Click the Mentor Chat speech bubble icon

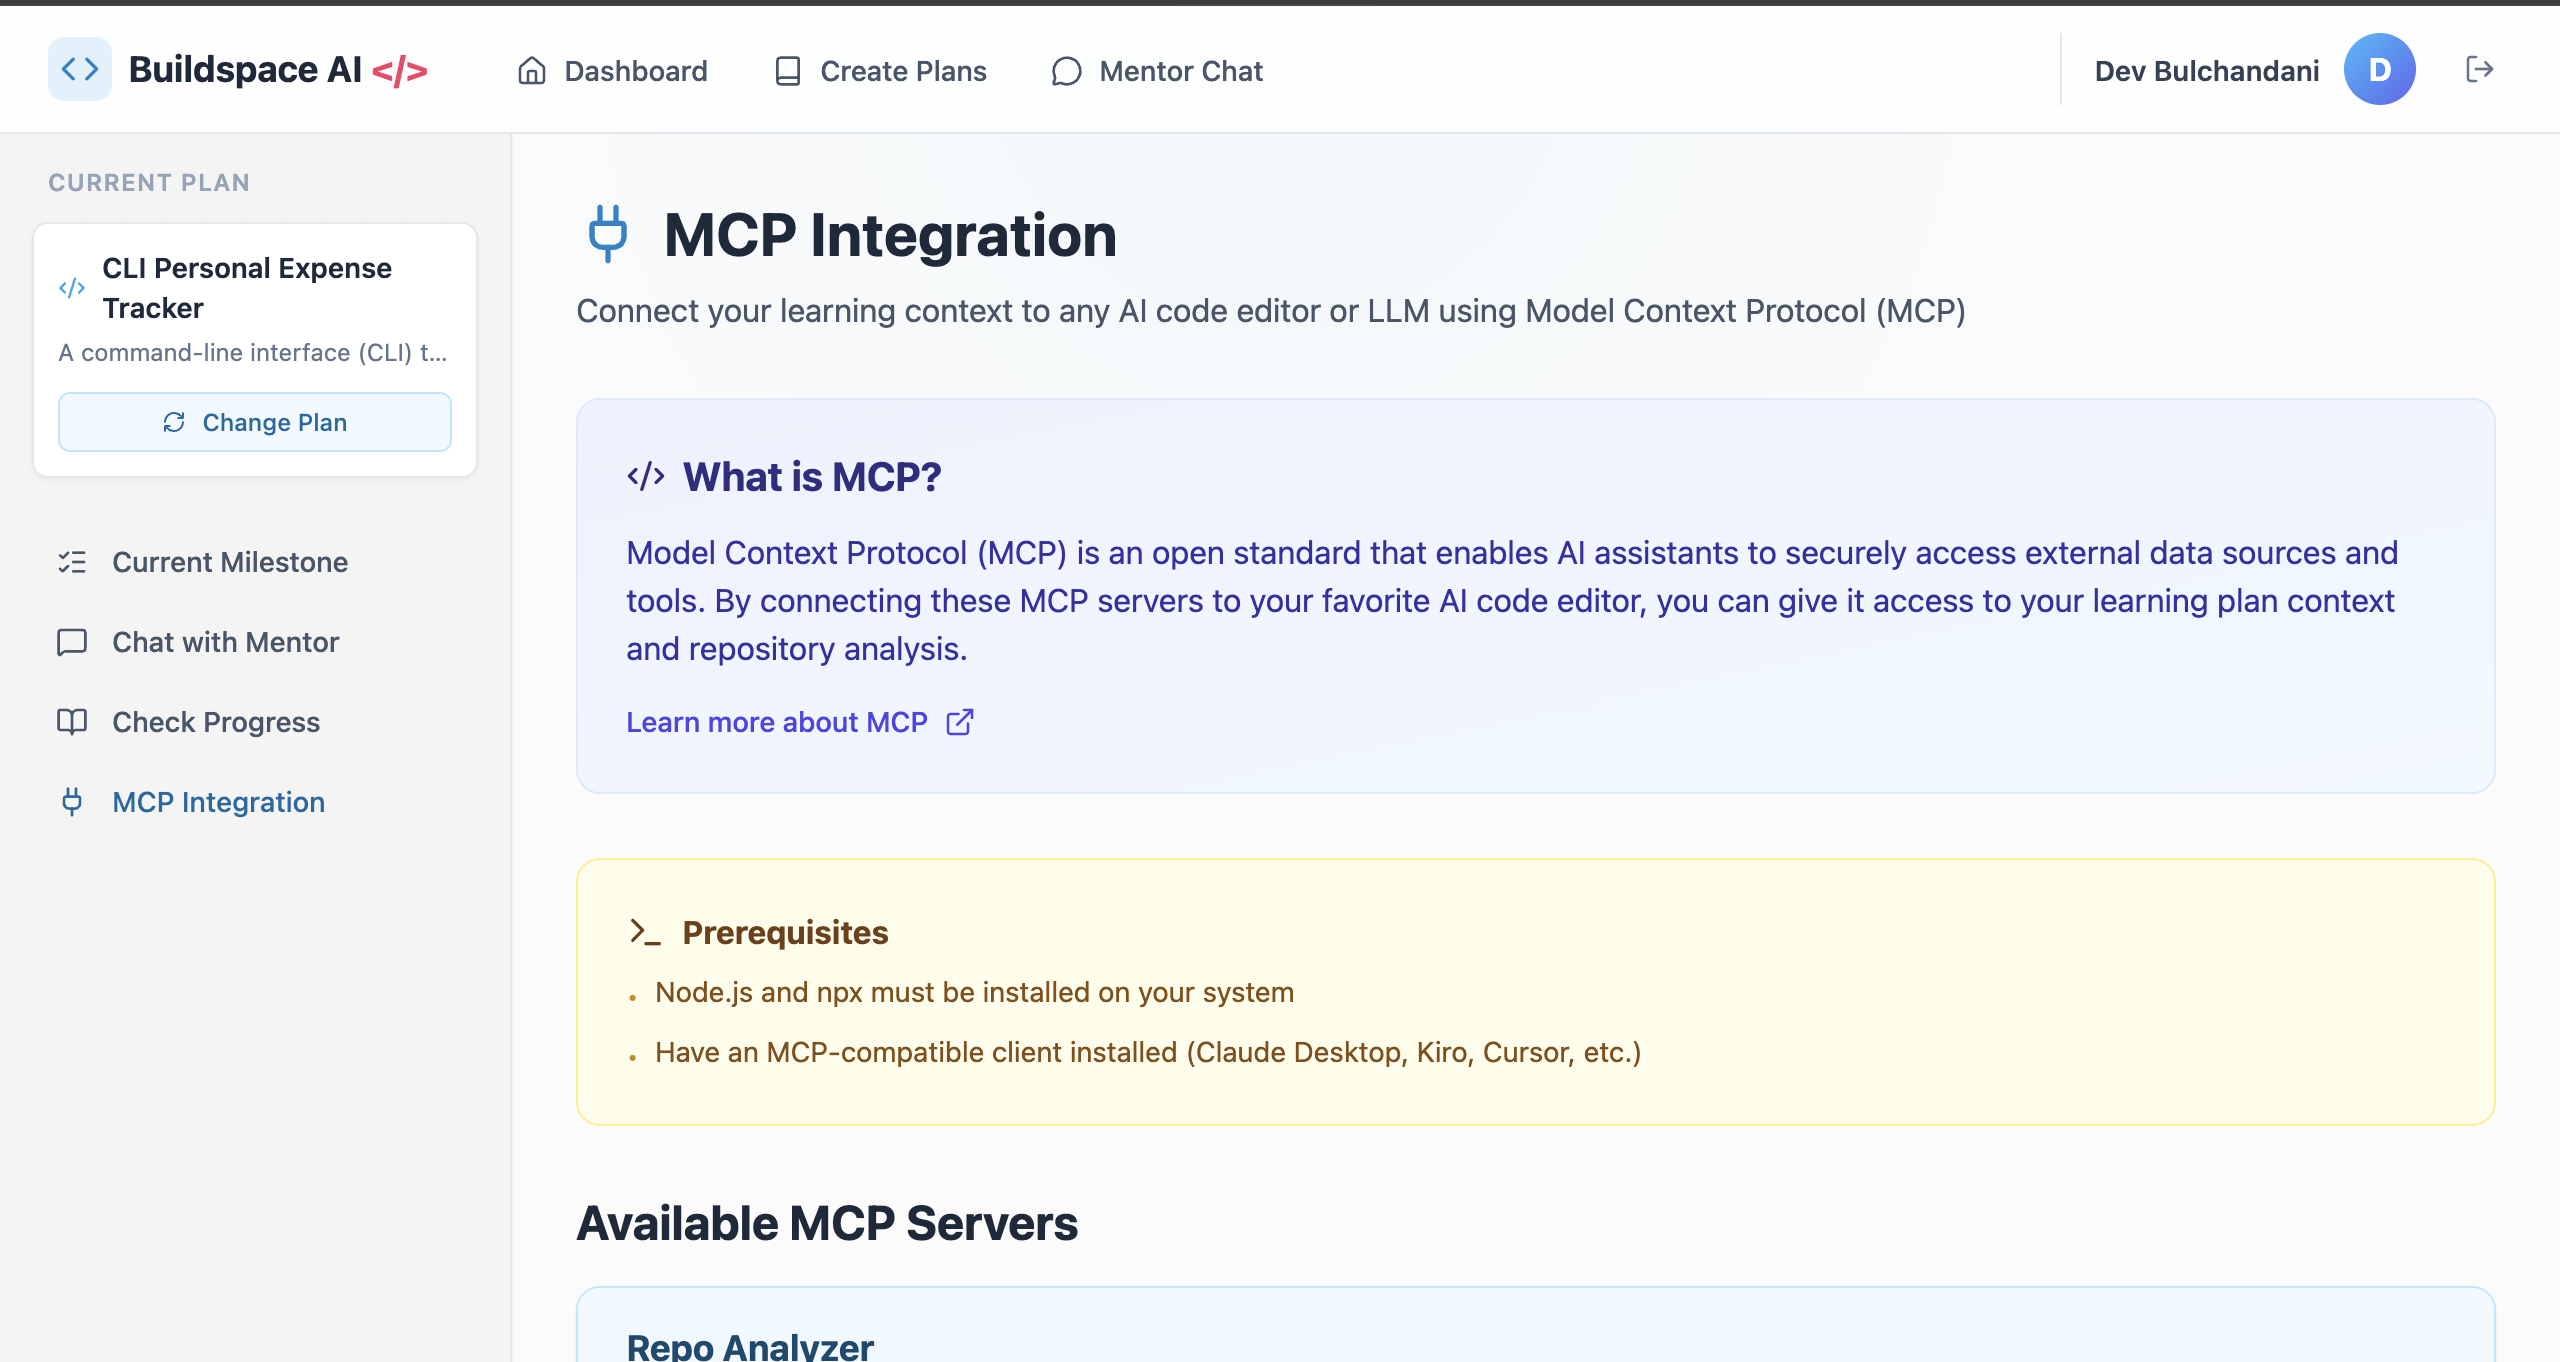1066,71
